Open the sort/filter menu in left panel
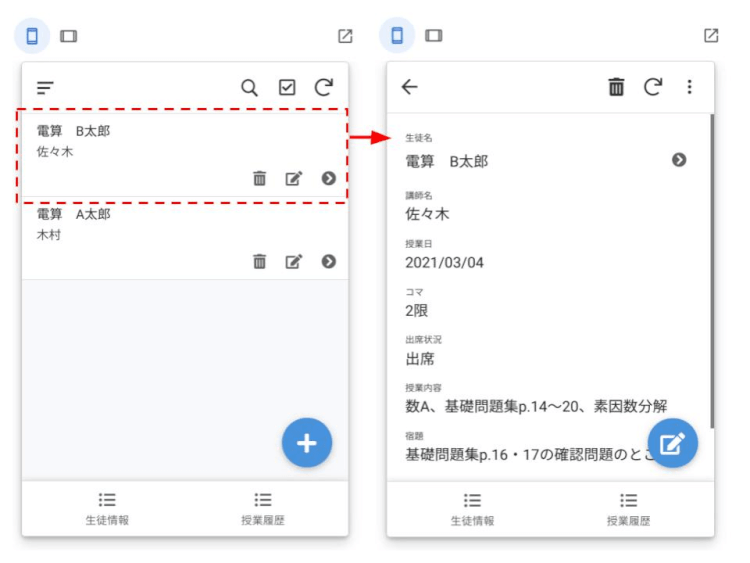 tap(45, 88)
